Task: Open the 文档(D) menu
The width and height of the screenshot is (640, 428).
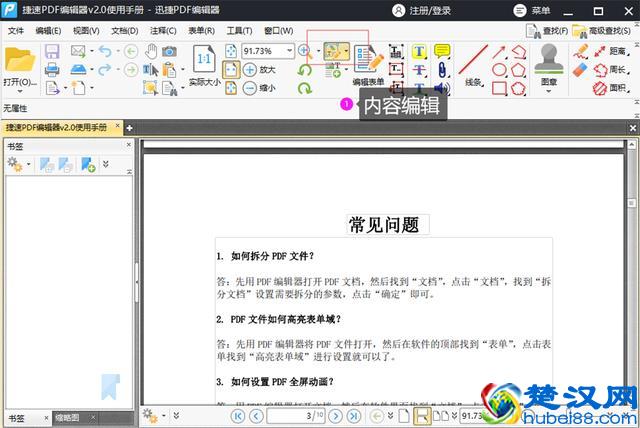Action: (125, 31)
